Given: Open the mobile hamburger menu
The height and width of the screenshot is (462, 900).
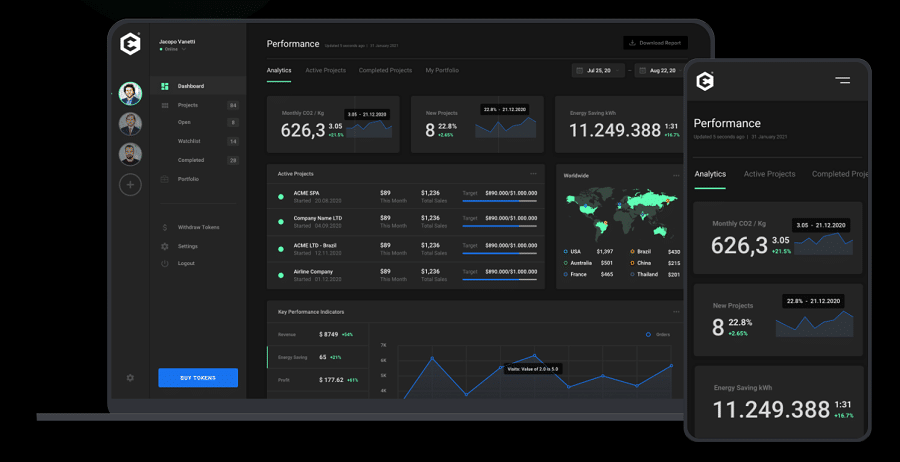Looking at the screenshot, I should [842, 80].
